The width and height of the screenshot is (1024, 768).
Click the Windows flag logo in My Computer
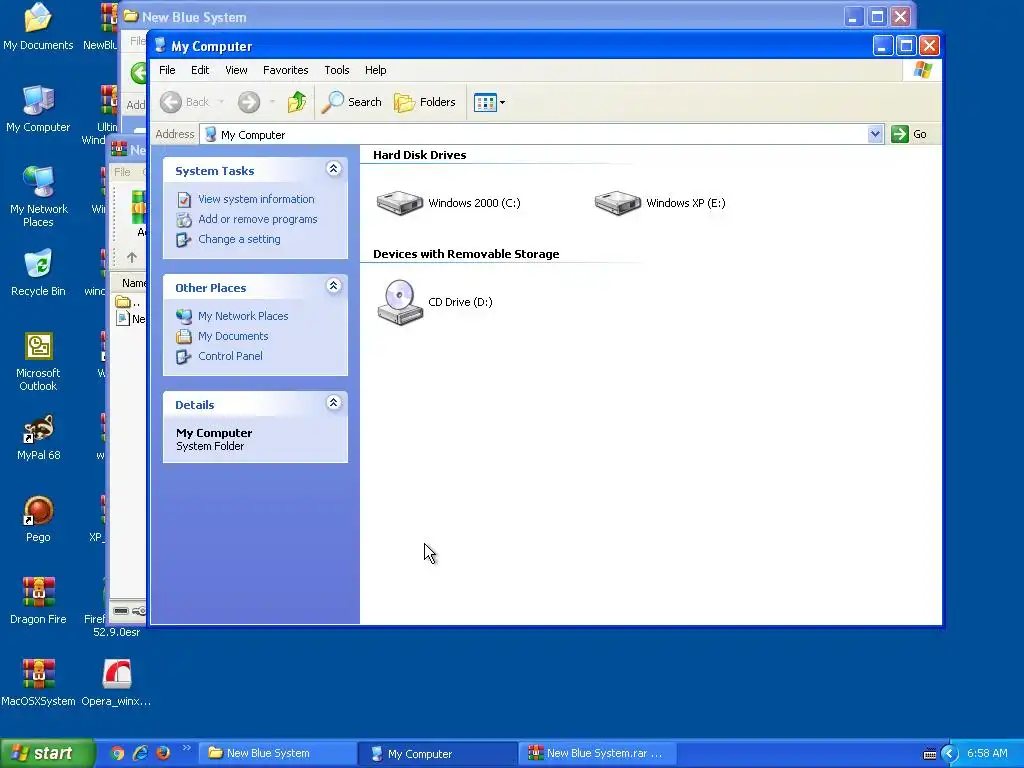tap(923, 70)
